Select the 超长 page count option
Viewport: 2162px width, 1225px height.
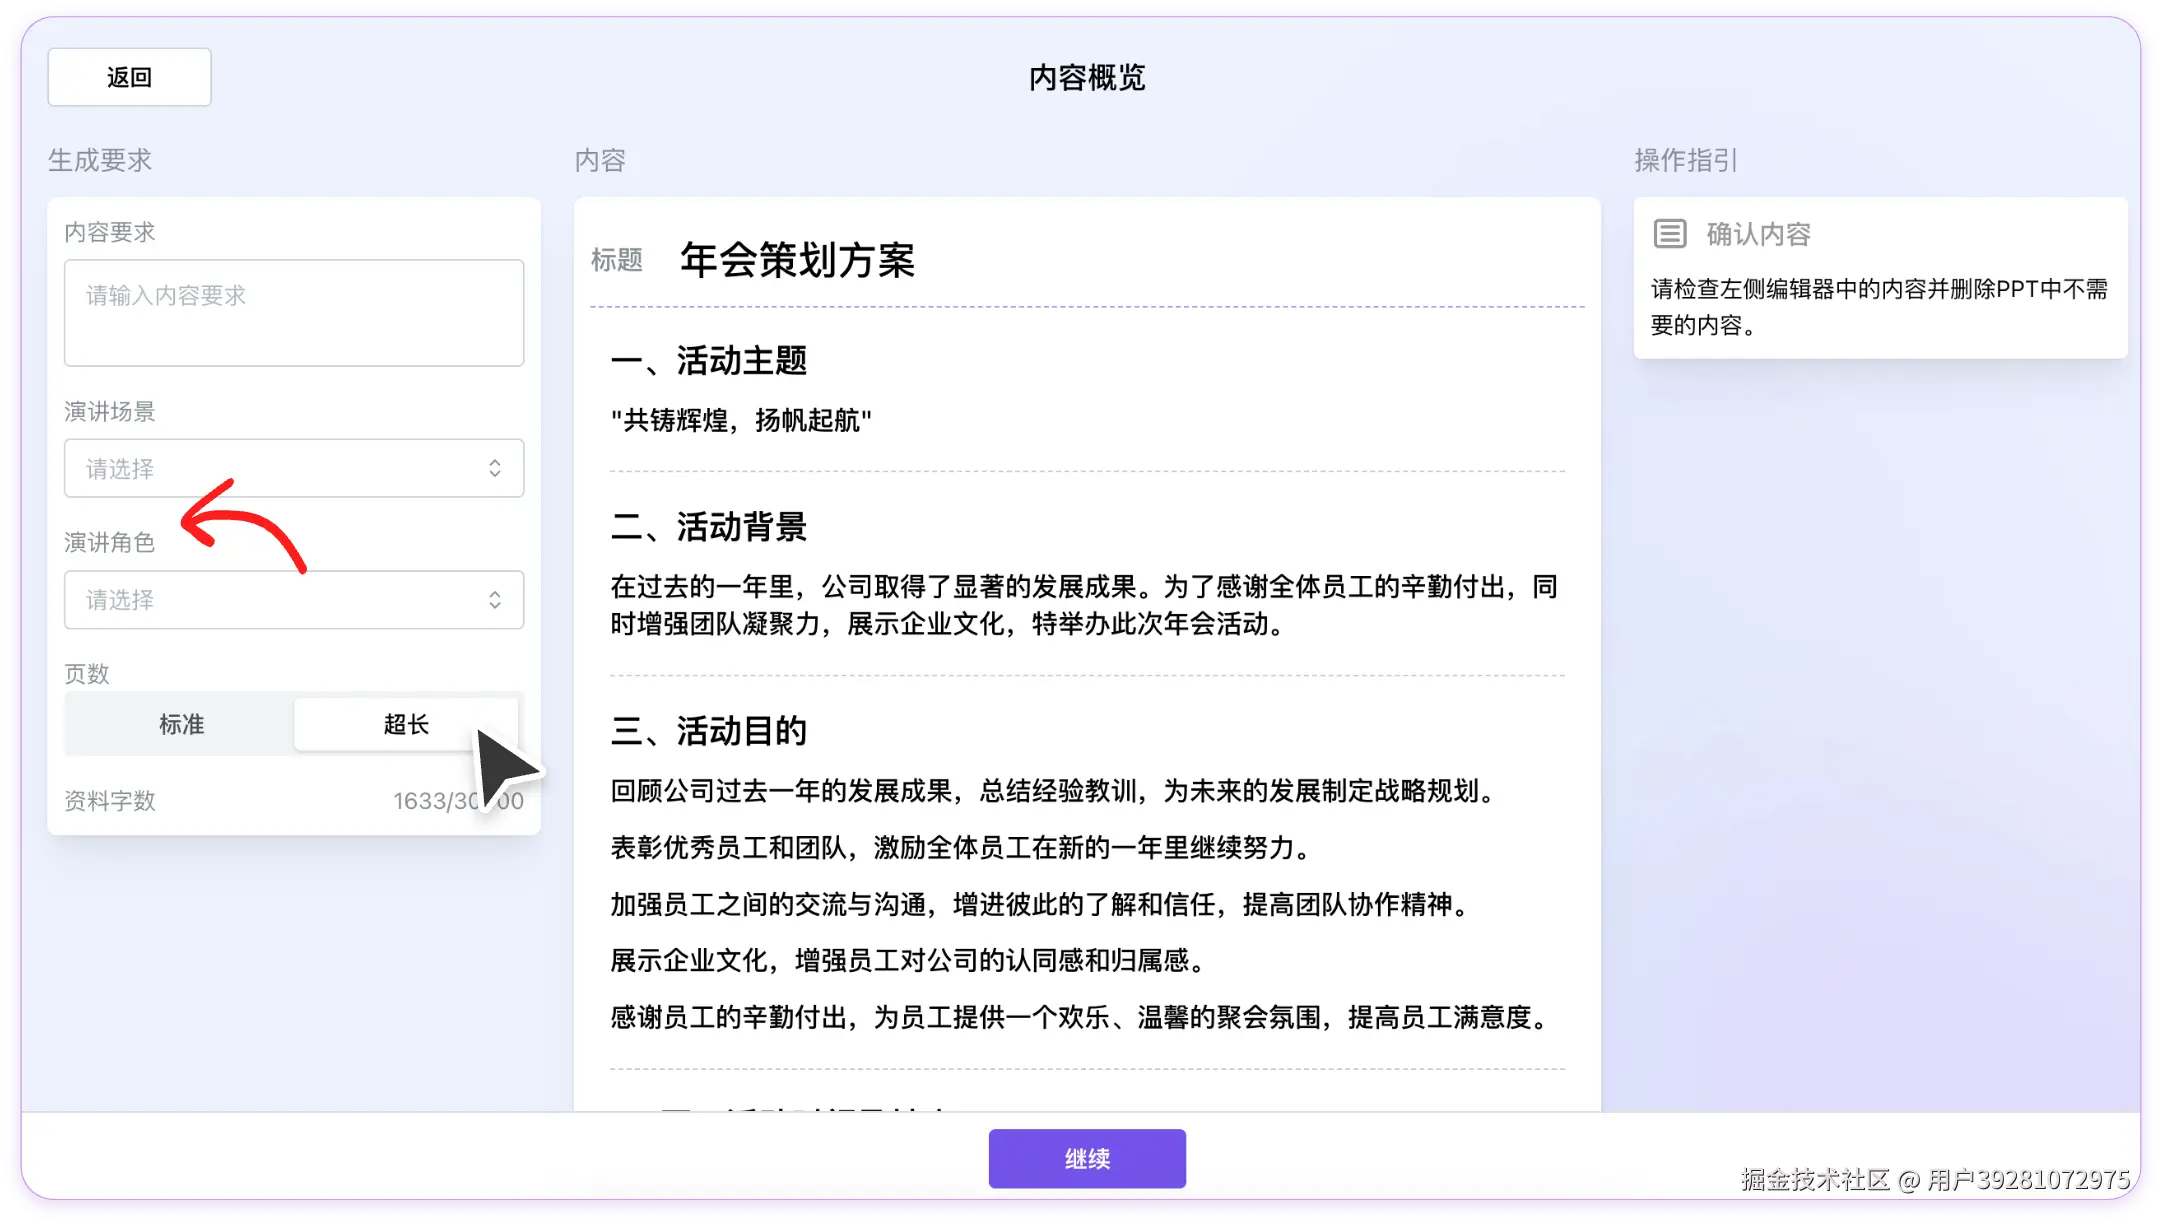(405, 724)
